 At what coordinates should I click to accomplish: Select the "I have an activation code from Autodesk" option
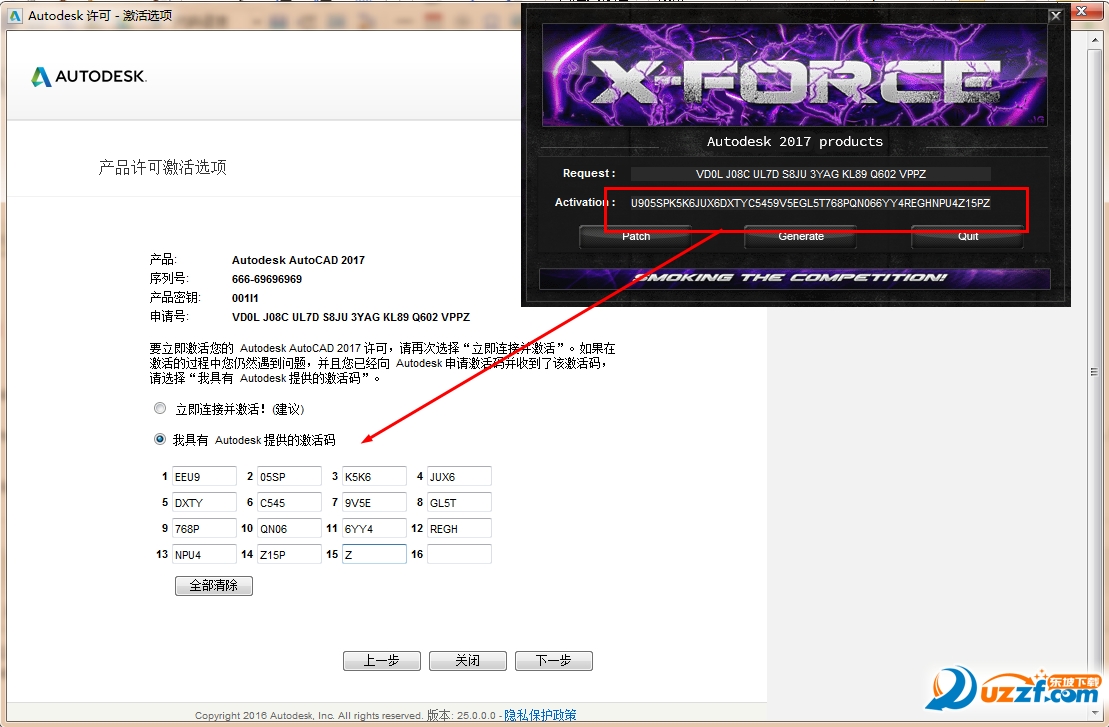click(160, 439)
